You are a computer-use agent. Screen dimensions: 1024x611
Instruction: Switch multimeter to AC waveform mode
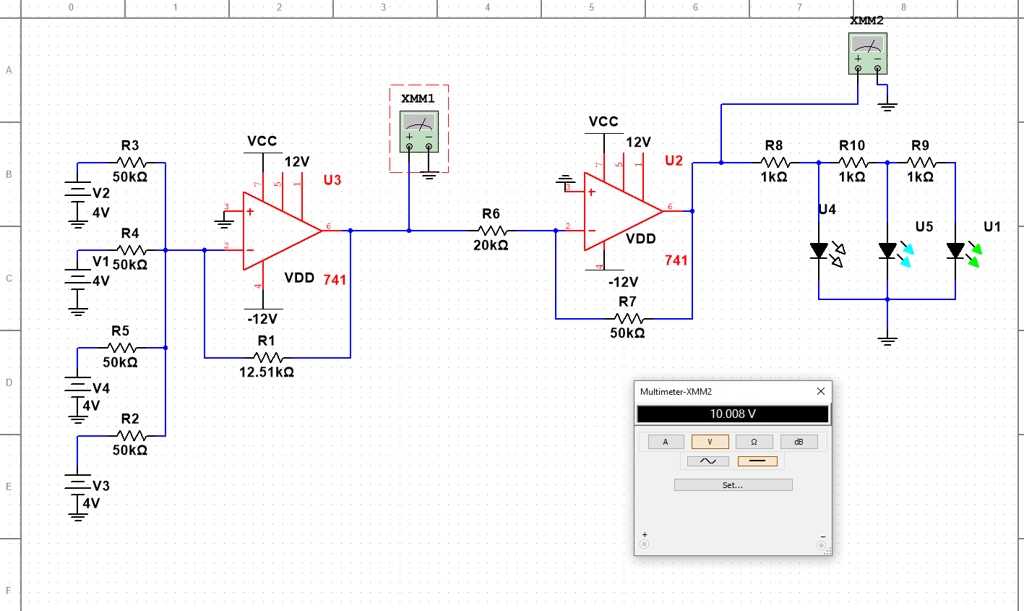(x=707, y=461)
